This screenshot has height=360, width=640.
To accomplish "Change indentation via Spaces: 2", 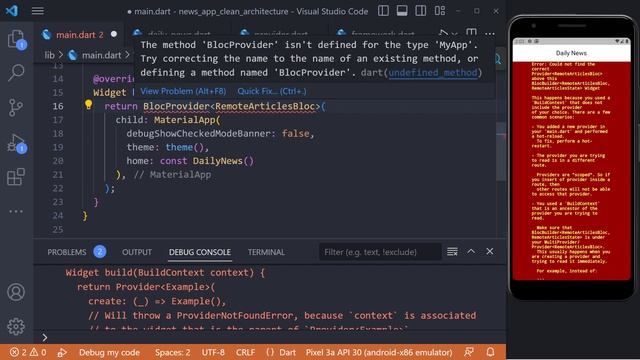I will tap(172, 352).
